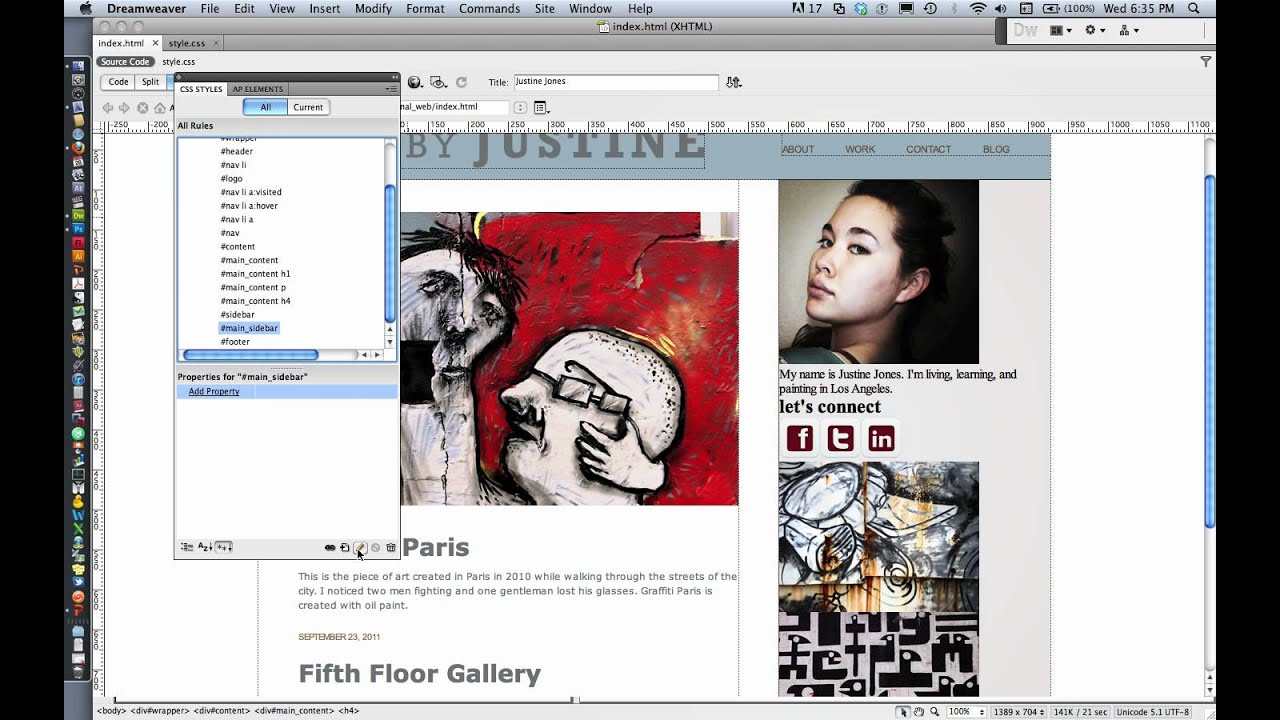1280x720 pixels.
Task: Click the stop loading icon
Action: click(x=143, y=107)
